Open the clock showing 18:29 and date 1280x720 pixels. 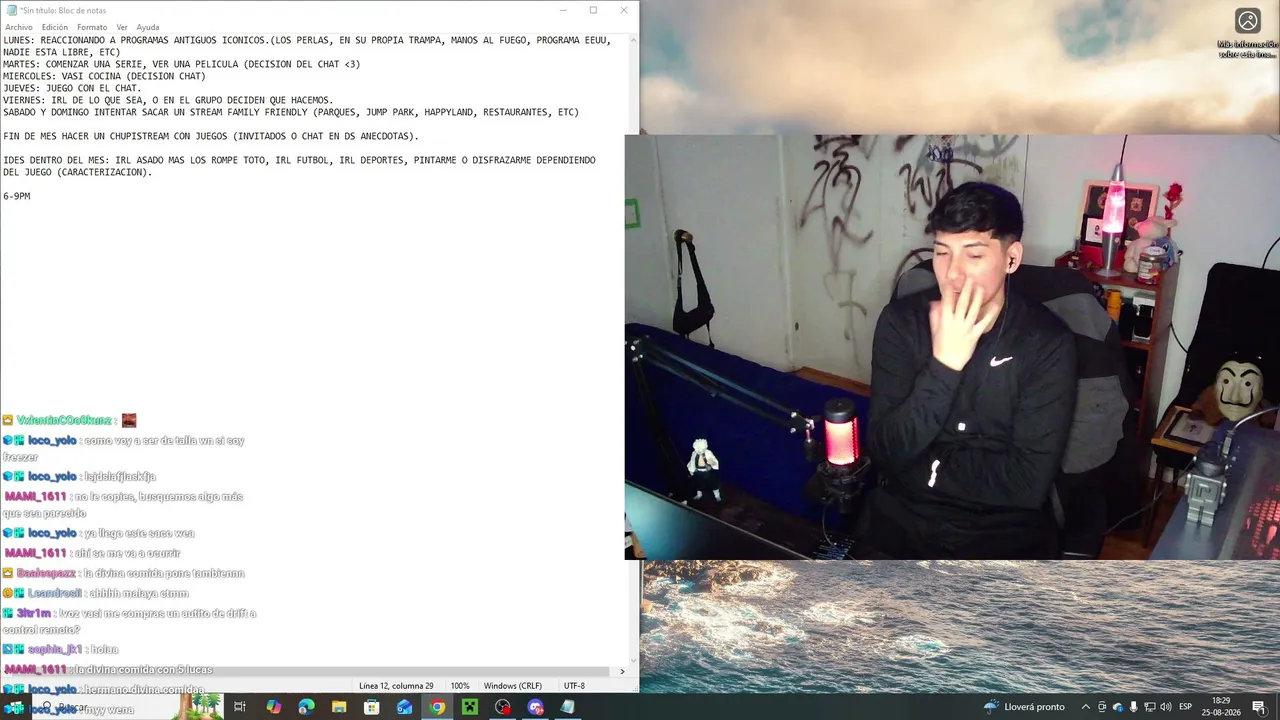1222,707
